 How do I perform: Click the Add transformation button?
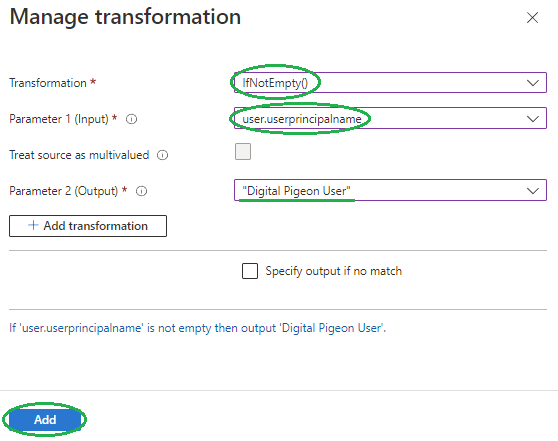pos(88,226)
